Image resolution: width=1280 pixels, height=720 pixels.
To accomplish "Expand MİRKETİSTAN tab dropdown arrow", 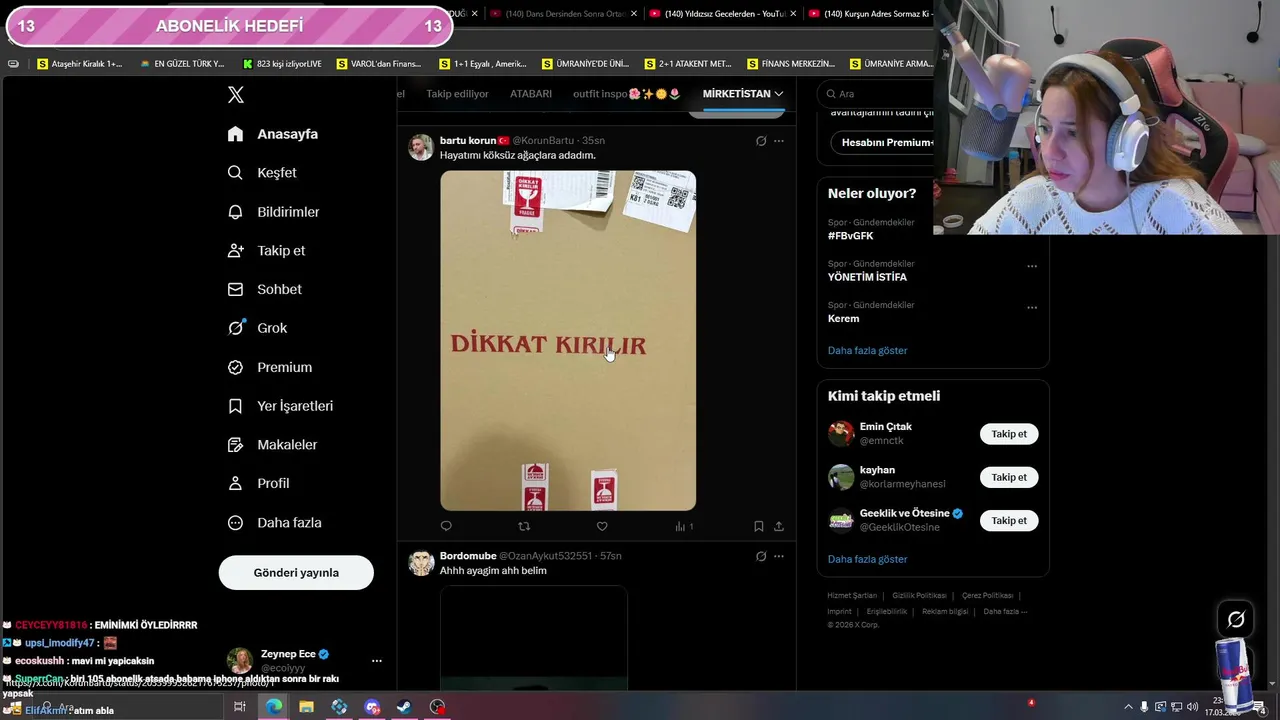I will pyautogui.click(x=779, y=94).
